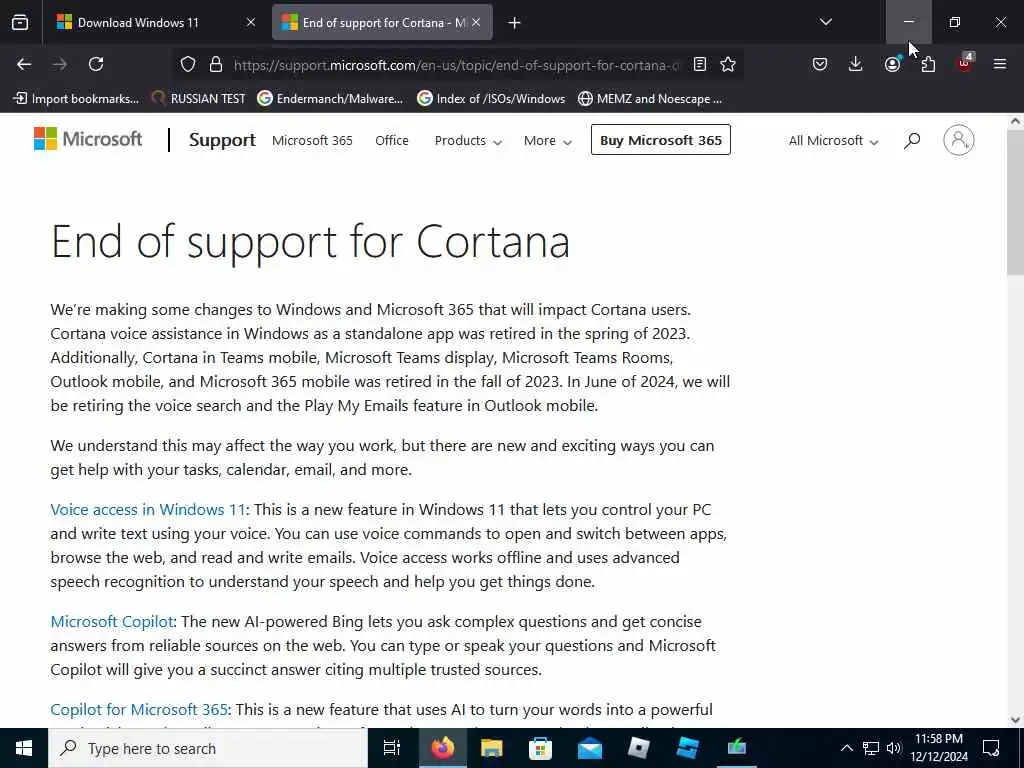The width and height of the screenshot is (1024, 768).
Task: View site security padlock info
Action: [216, 64]
